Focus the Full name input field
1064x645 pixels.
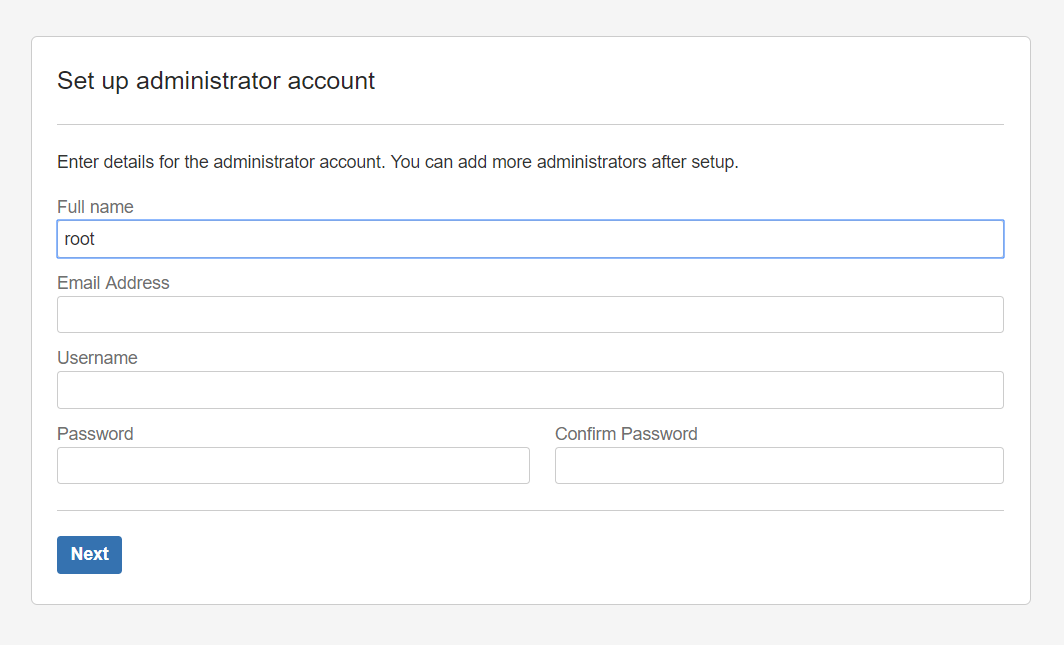(x=530, y=239)
